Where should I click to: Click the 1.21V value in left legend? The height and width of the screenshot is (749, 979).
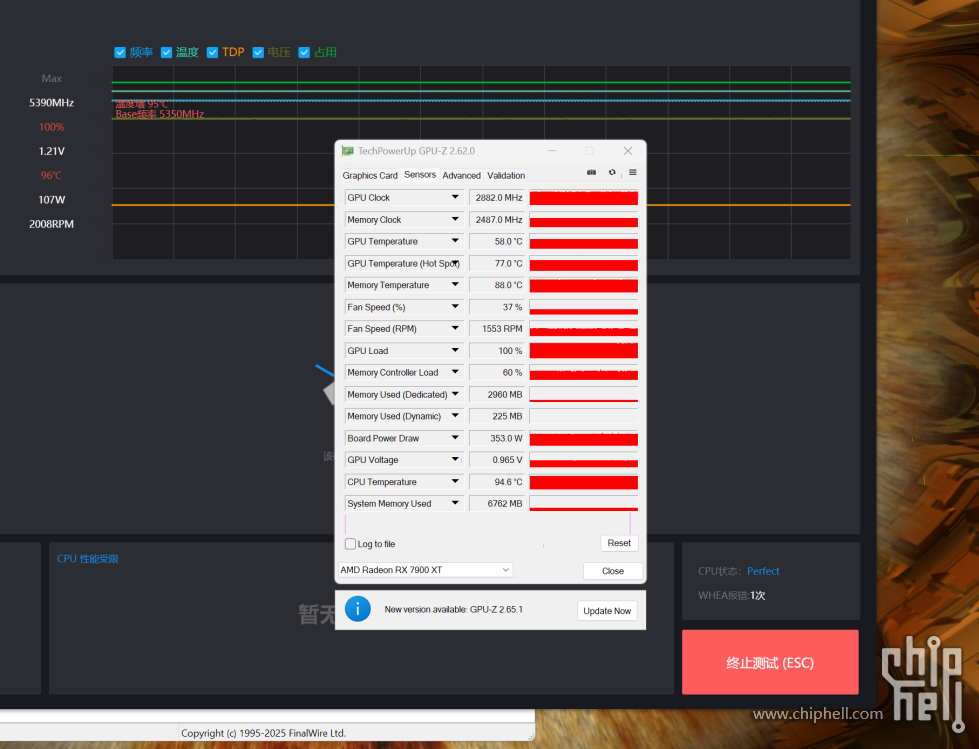point(51,151)
